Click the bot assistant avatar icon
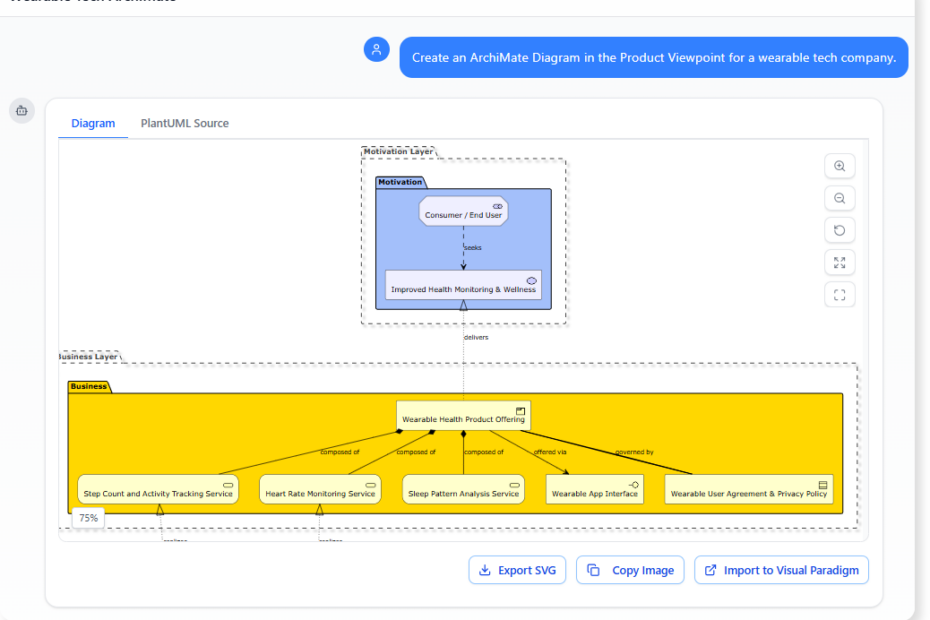The width and height of the screenshot is (930, 620). pos(22,111)
